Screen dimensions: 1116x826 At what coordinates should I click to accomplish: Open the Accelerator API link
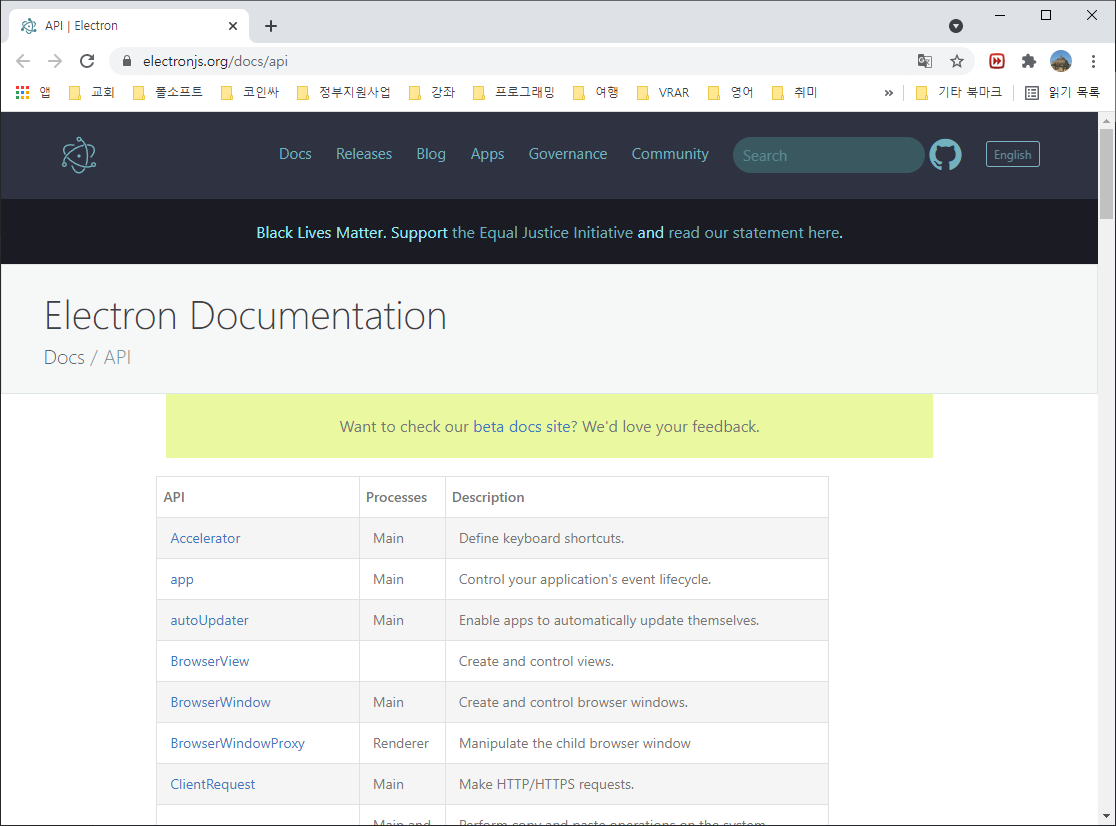tap(205, 539)
